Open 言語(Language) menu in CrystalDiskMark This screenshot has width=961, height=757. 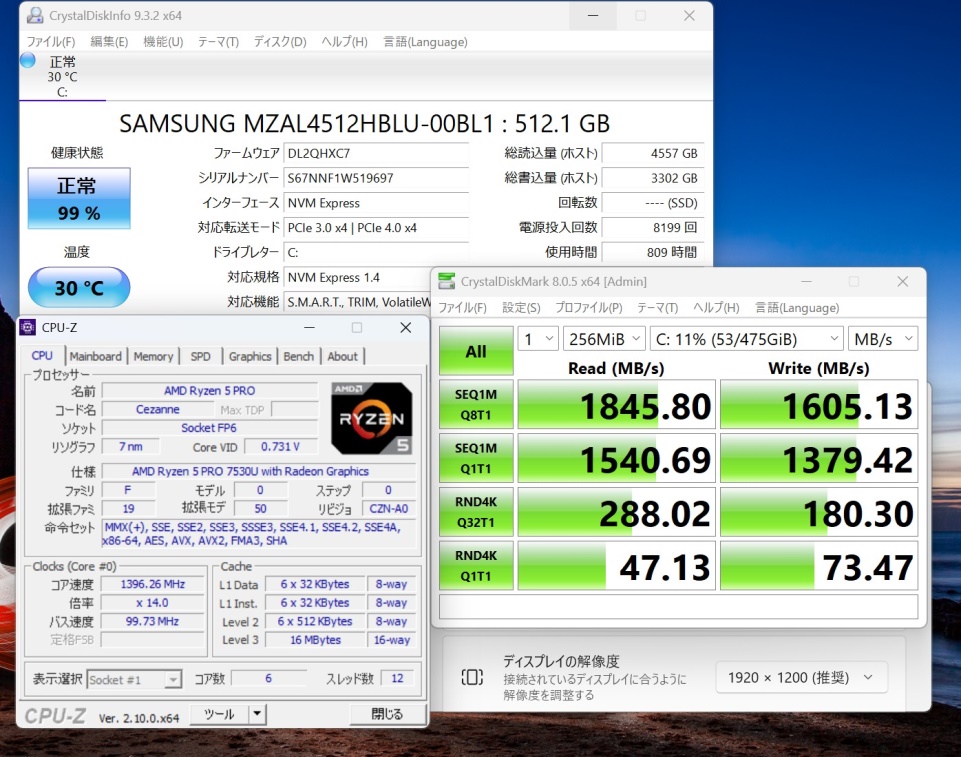(x=797, y=308)
